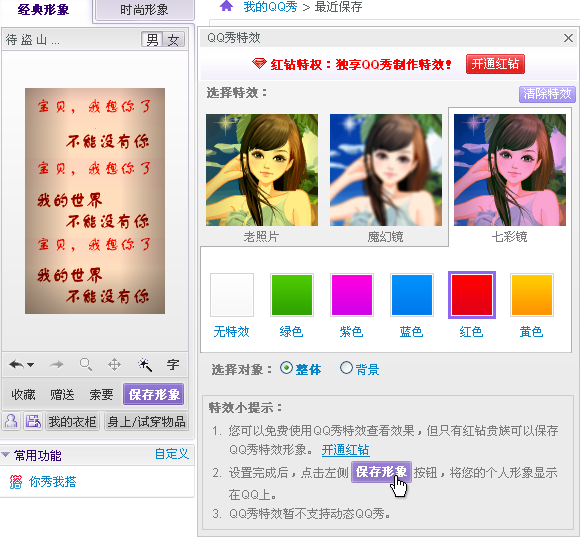Select the magnifier zoom tool
The height and width of the screenshot is (537, 580).
[86, 365]
